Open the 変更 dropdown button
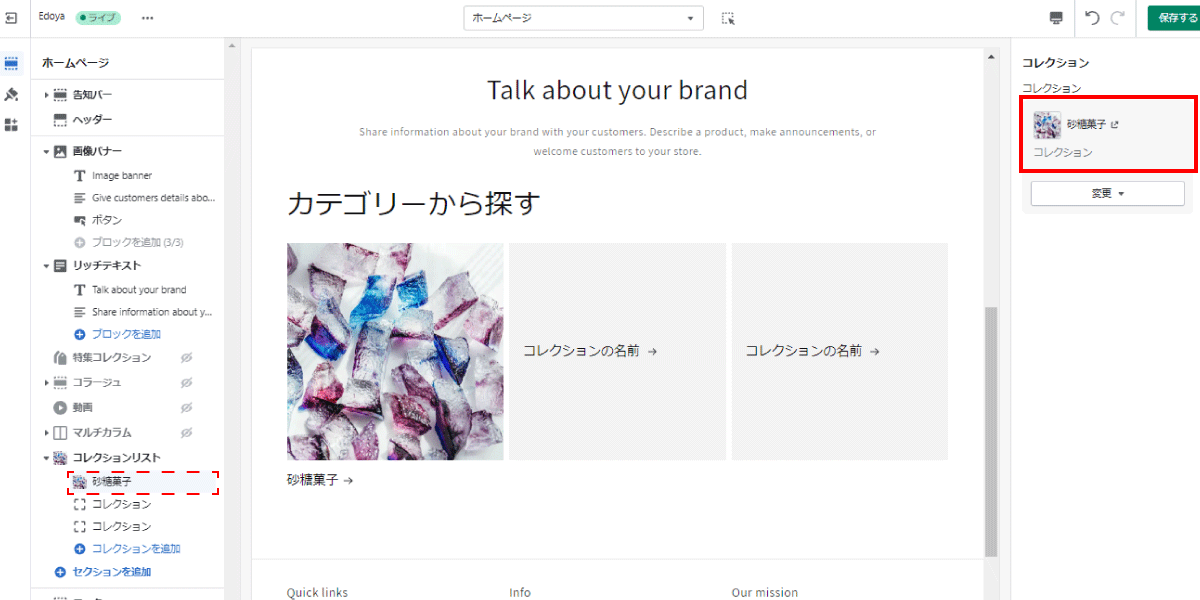Screen dimensions: 1200x600 pos(1107,193)
